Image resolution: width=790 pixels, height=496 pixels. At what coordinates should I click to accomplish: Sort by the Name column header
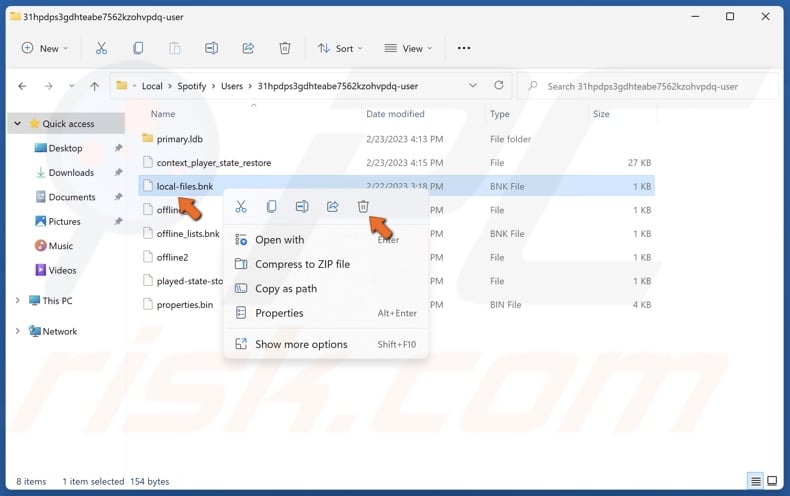pos(163,114)
